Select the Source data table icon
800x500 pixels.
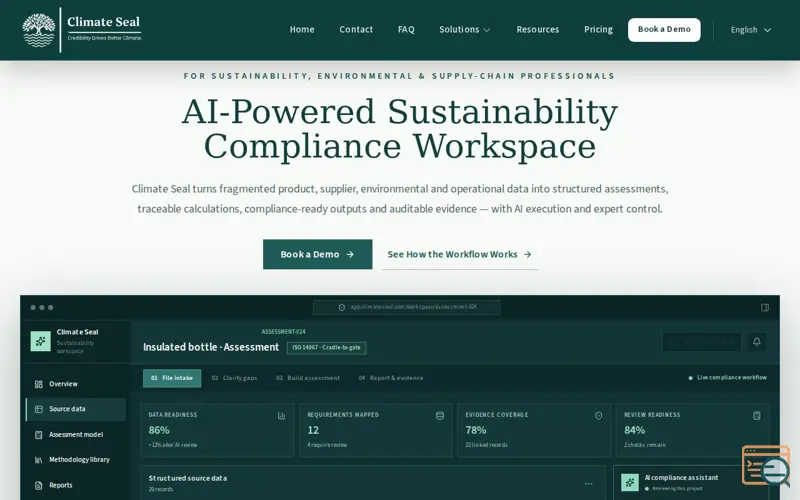tap(39, 409)
